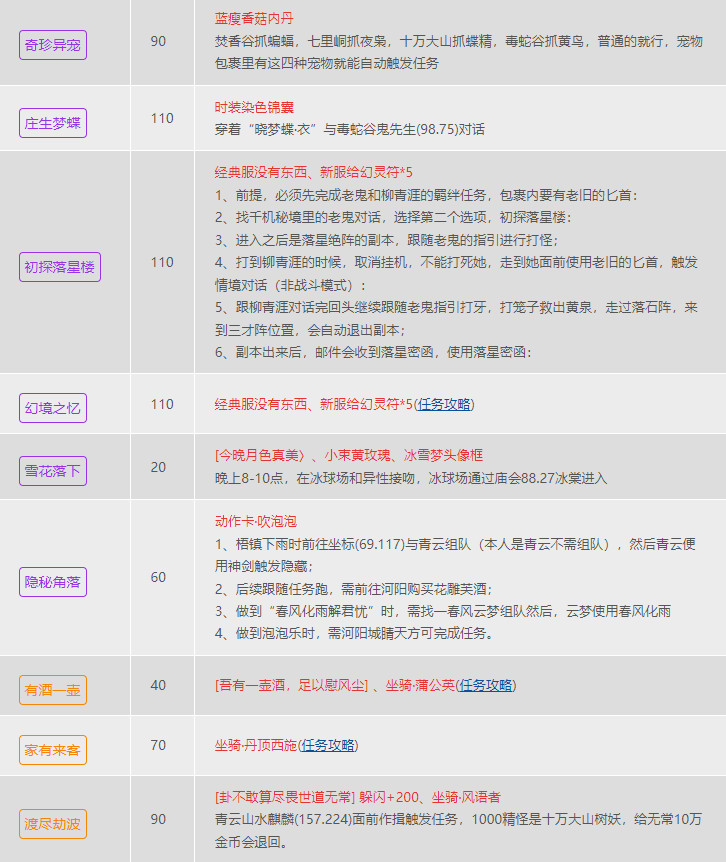The height and width of the screenshot is (862, 726).
Task: Click red text 经典服没有东西 in 幻境之忆 row
Action: [x=261, y=405]
